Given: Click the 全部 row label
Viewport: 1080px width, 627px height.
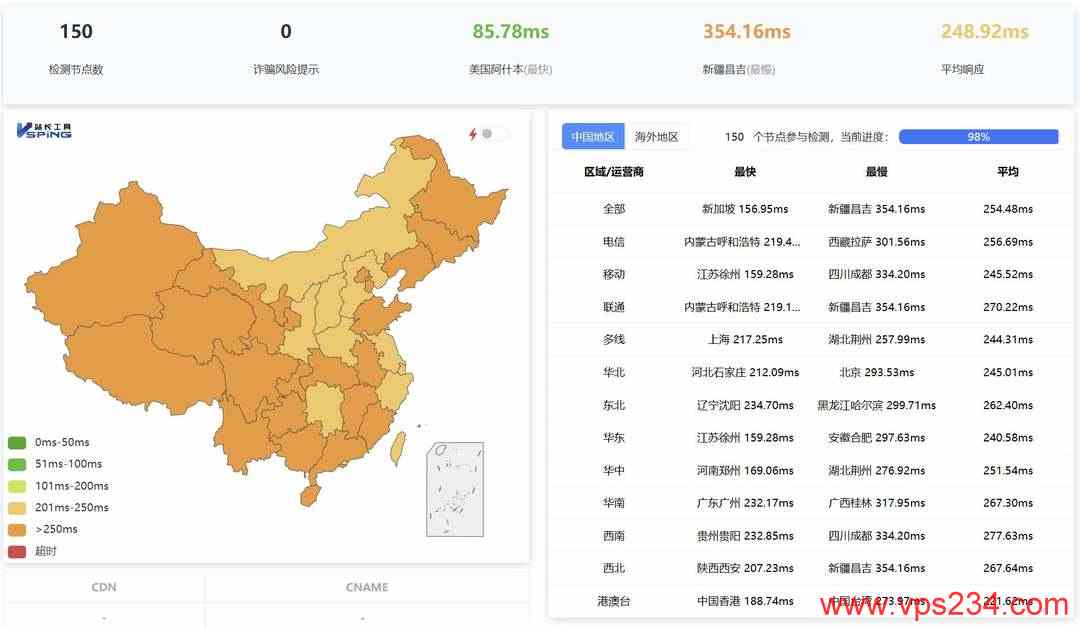Looking at the screenshot, I should coord(614,209).
